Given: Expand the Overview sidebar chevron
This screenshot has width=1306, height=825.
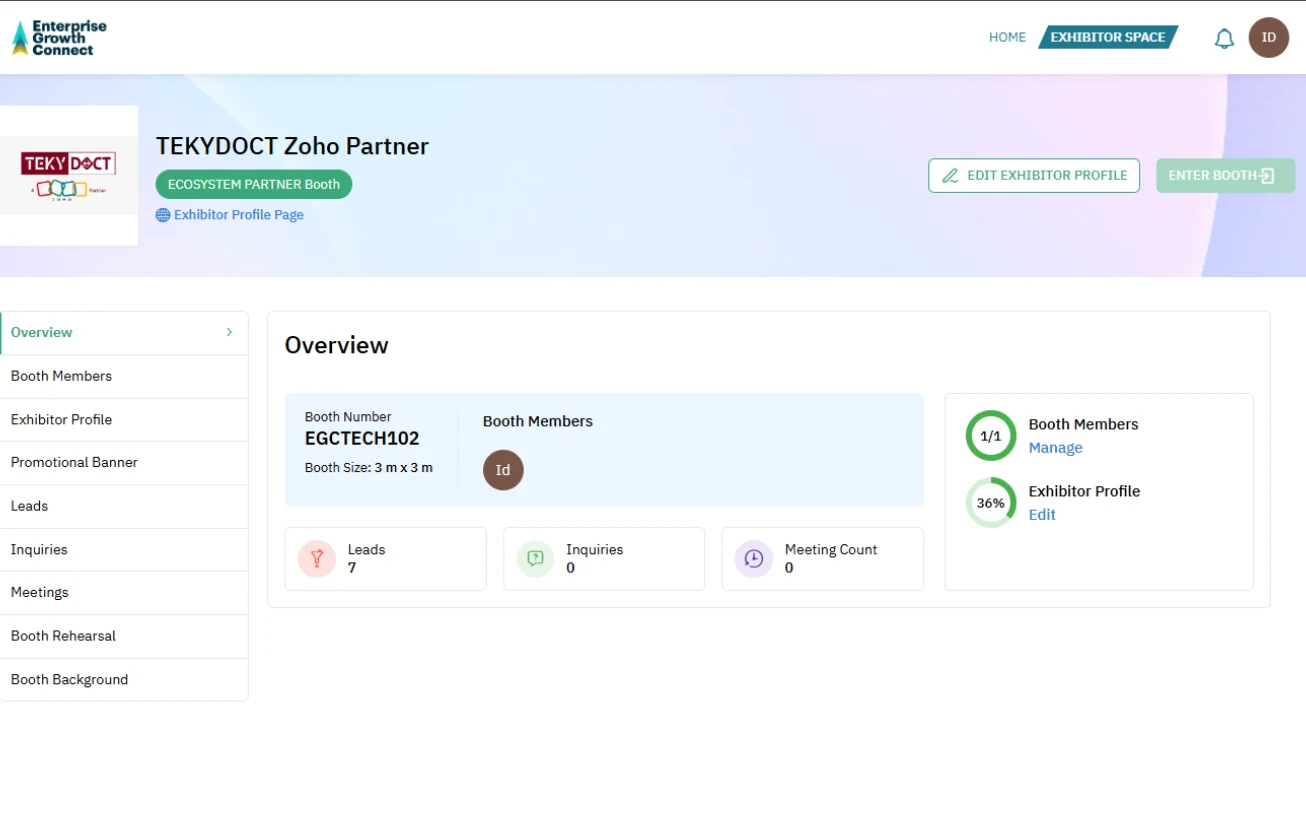Looking at the screenshot, I should coord(229,332).
